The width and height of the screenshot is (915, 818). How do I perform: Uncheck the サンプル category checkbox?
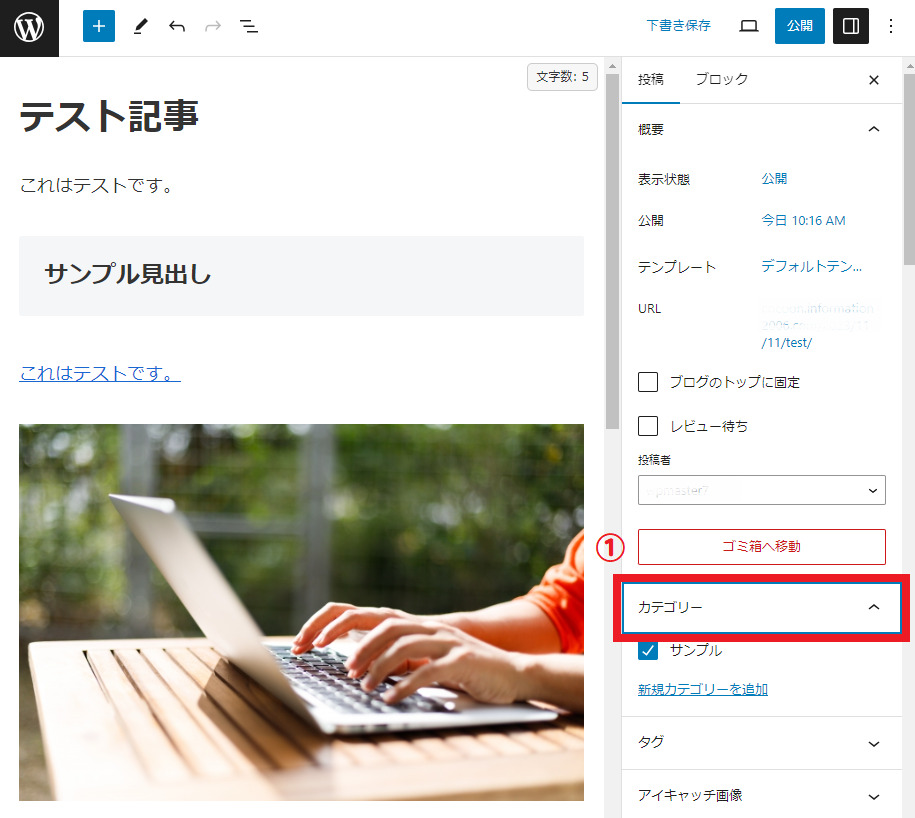pos(648,650)
